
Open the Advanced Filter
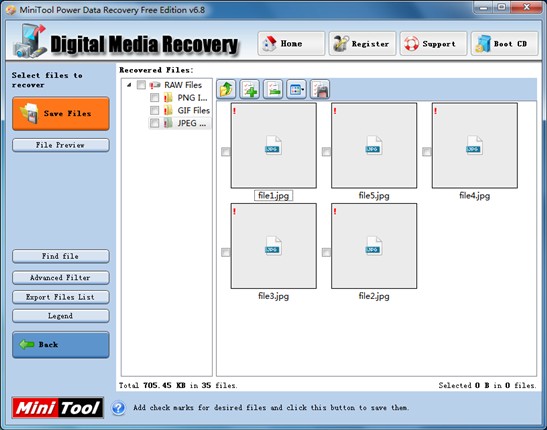tap(61, 278)
